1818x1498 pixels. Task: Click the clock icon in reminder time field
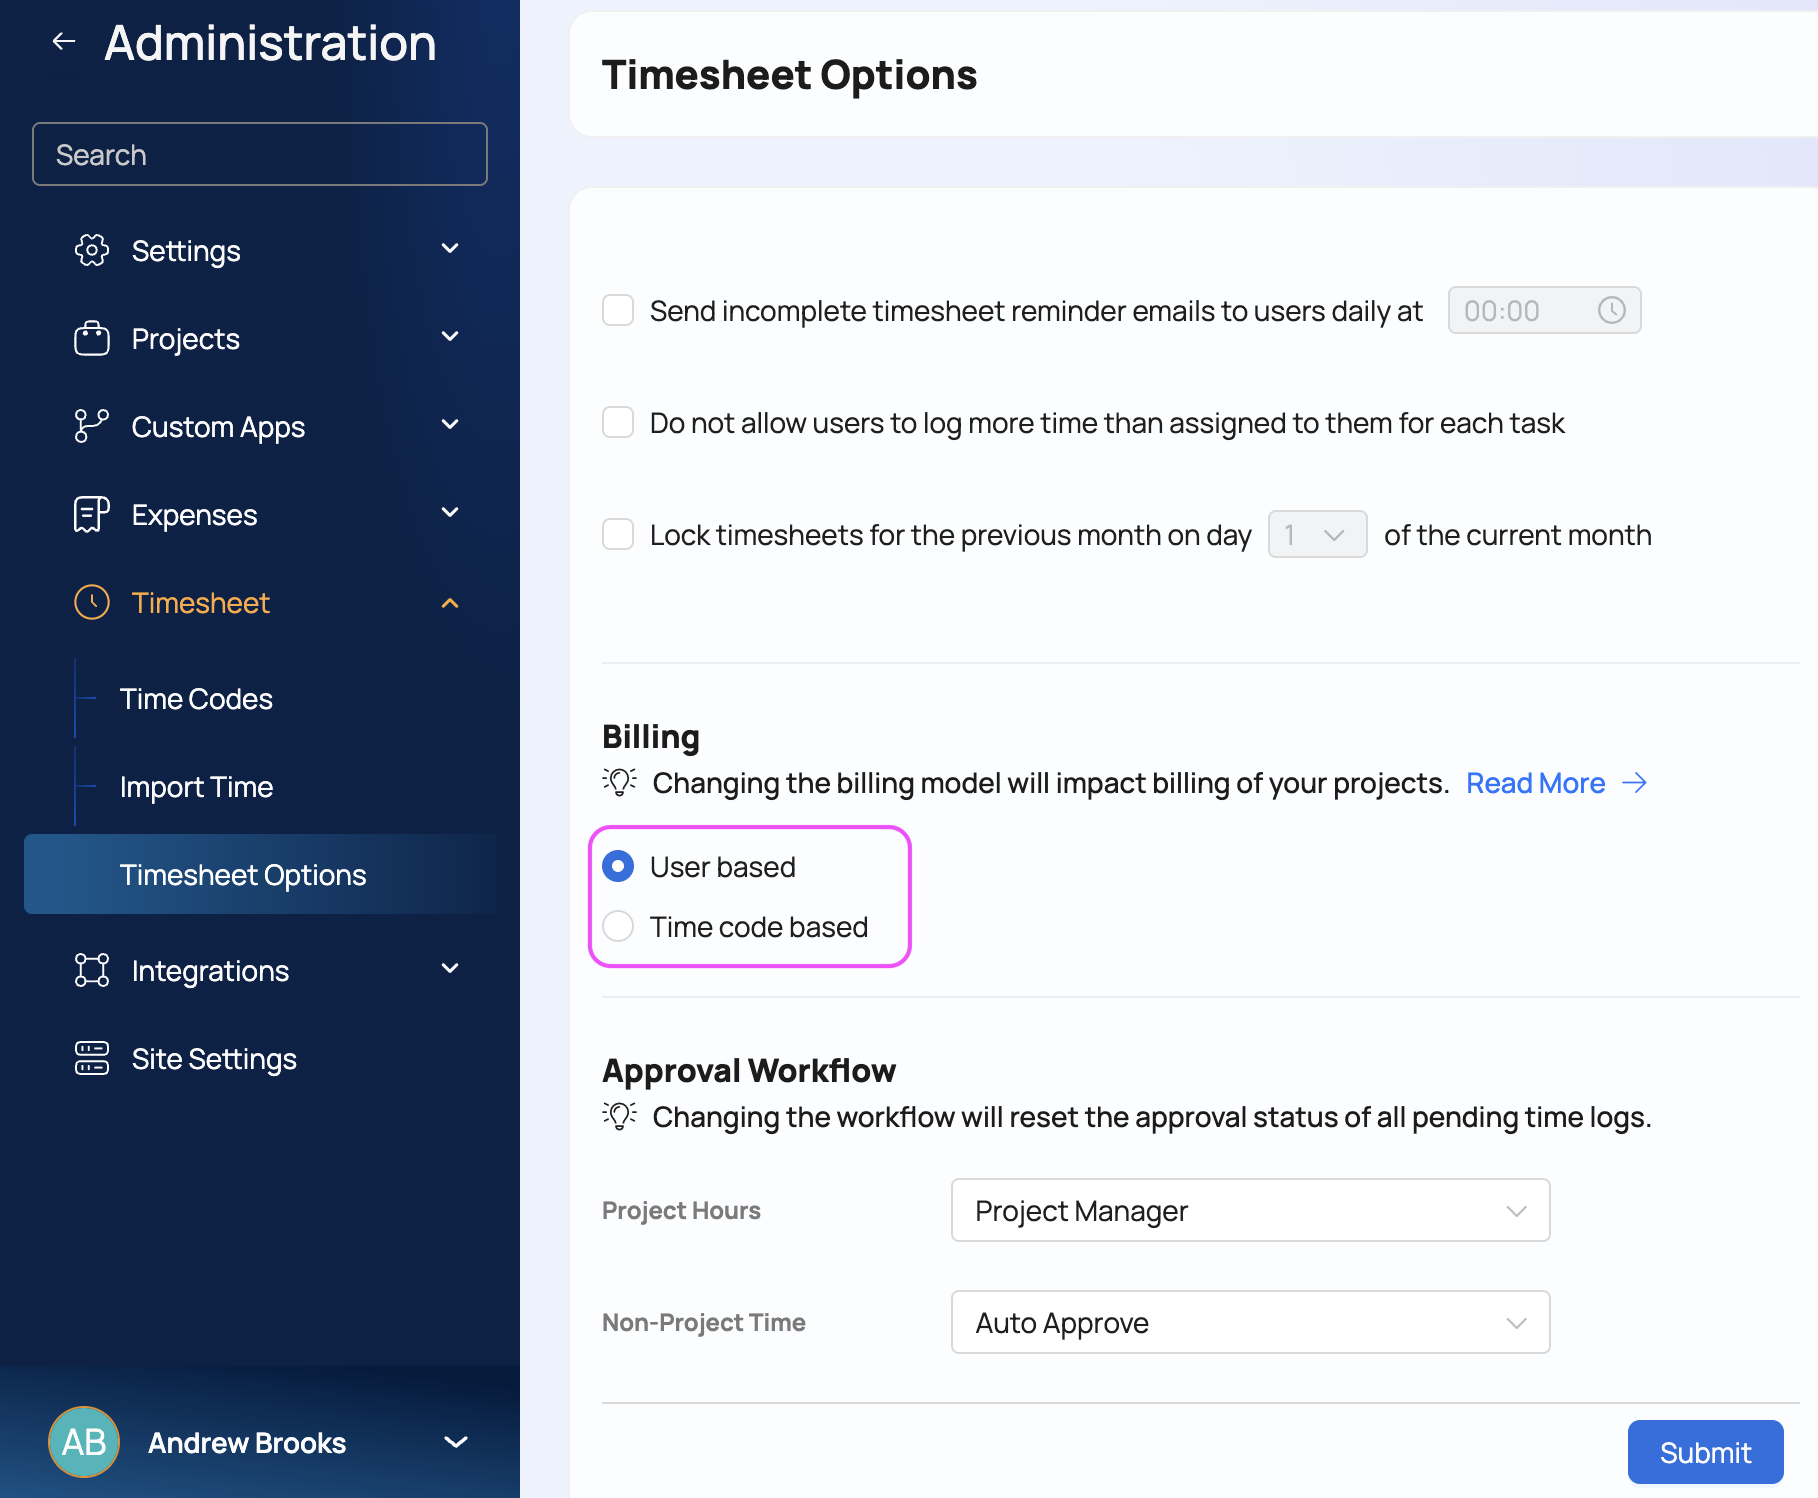pos(1611,311)
